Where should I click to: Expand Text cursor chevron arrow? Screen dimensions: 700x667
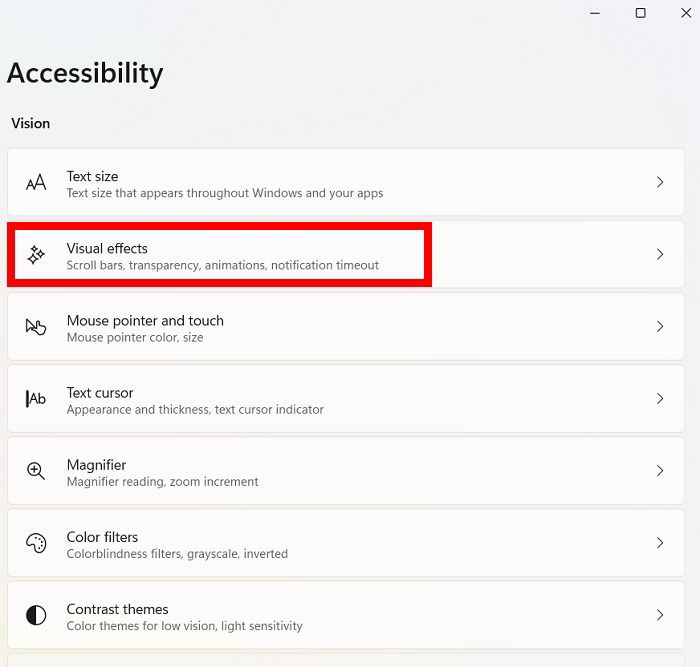tap(660, 399)
